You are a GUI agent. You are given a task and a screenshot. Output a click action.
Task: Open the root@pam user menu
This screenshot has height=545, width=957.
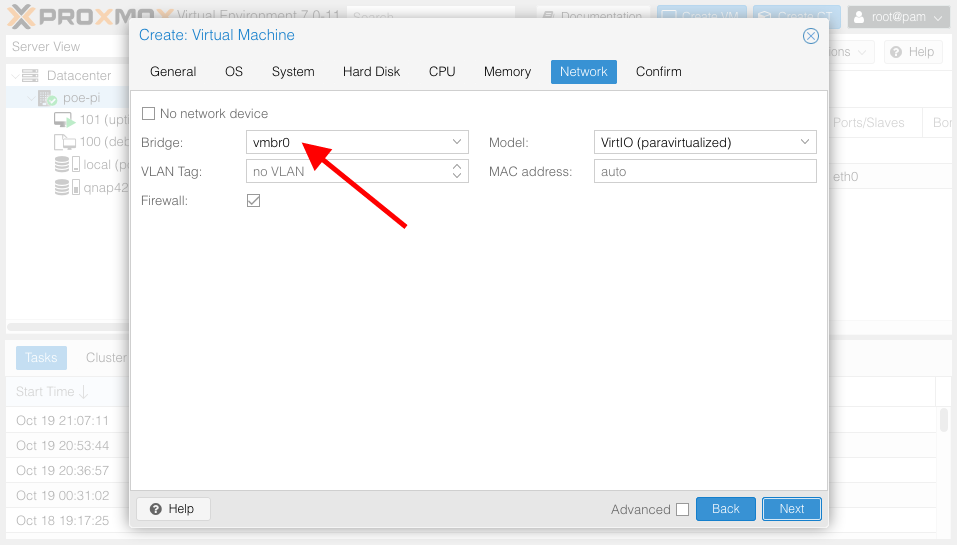click(x=897, y=17)
